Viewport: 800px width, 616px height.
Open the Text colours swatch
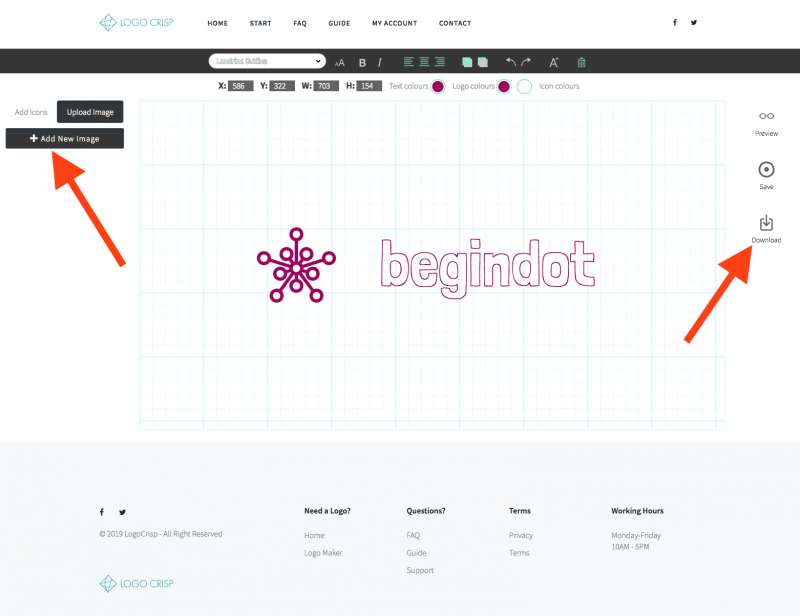(438, 86)
